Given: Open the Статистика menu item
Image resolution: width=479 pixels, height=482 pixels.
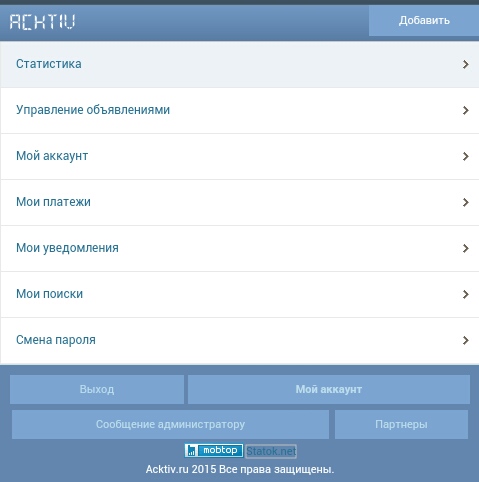Looking at the screenshot, I should 239,64.
